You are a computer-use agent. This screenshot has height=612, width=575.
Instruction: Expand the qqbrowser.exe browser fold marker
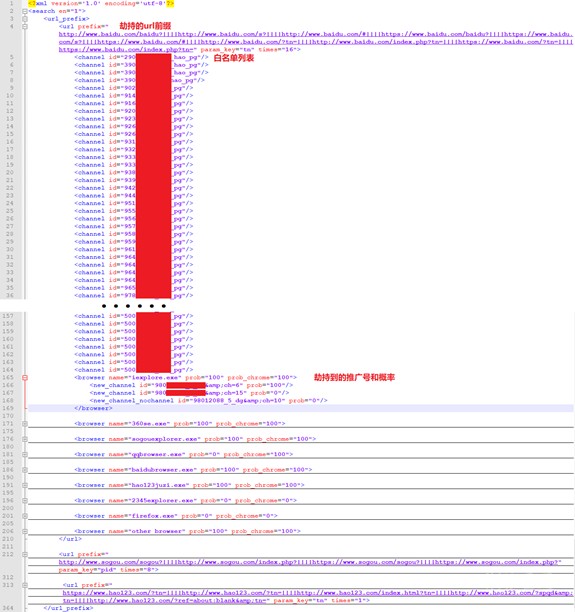(25, 454)
